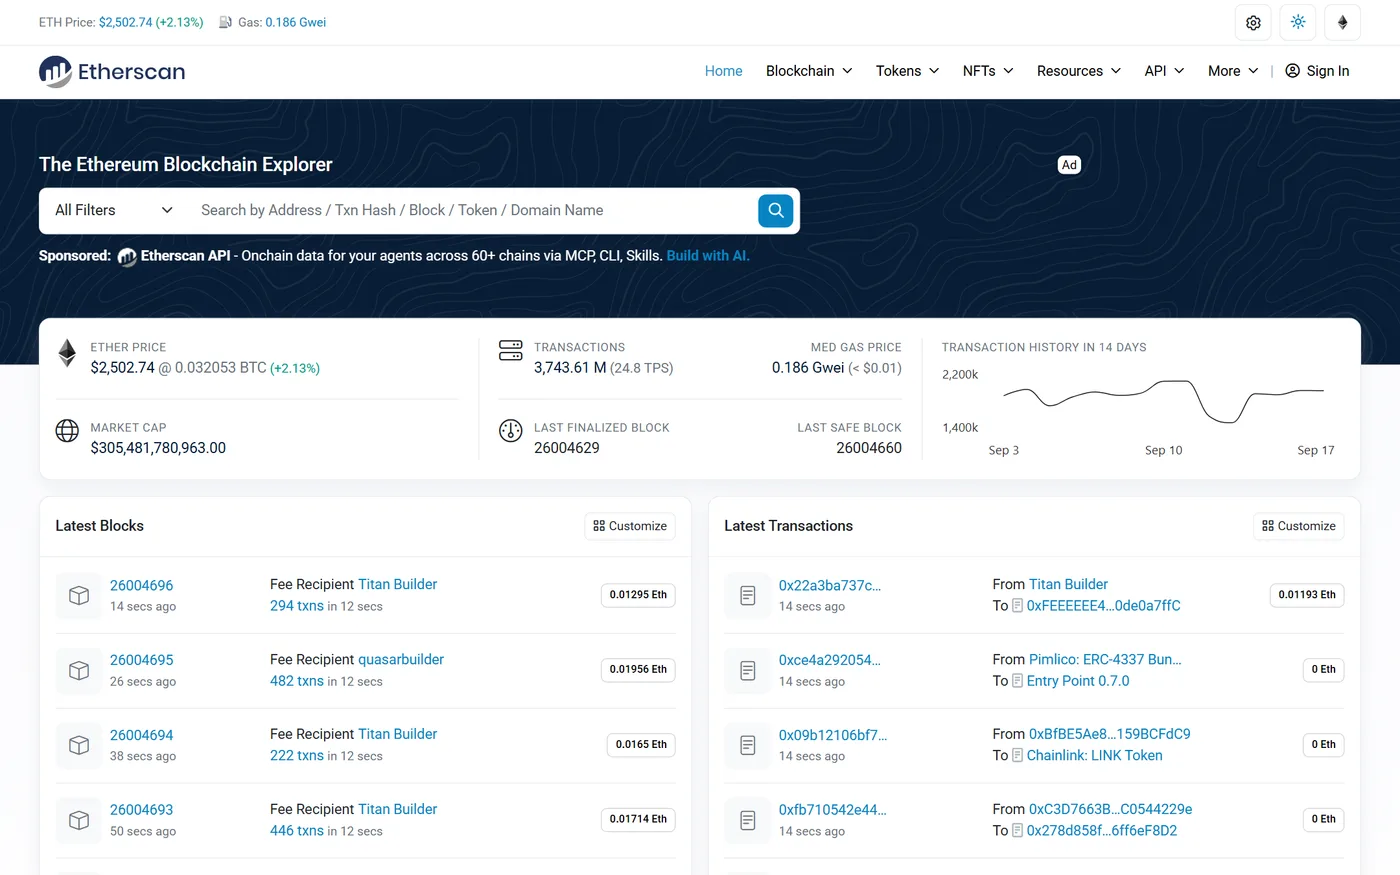Viewport: 1400px width, 875px height.
Task: Click the gas pump icon in top bar
Action: 226,22
